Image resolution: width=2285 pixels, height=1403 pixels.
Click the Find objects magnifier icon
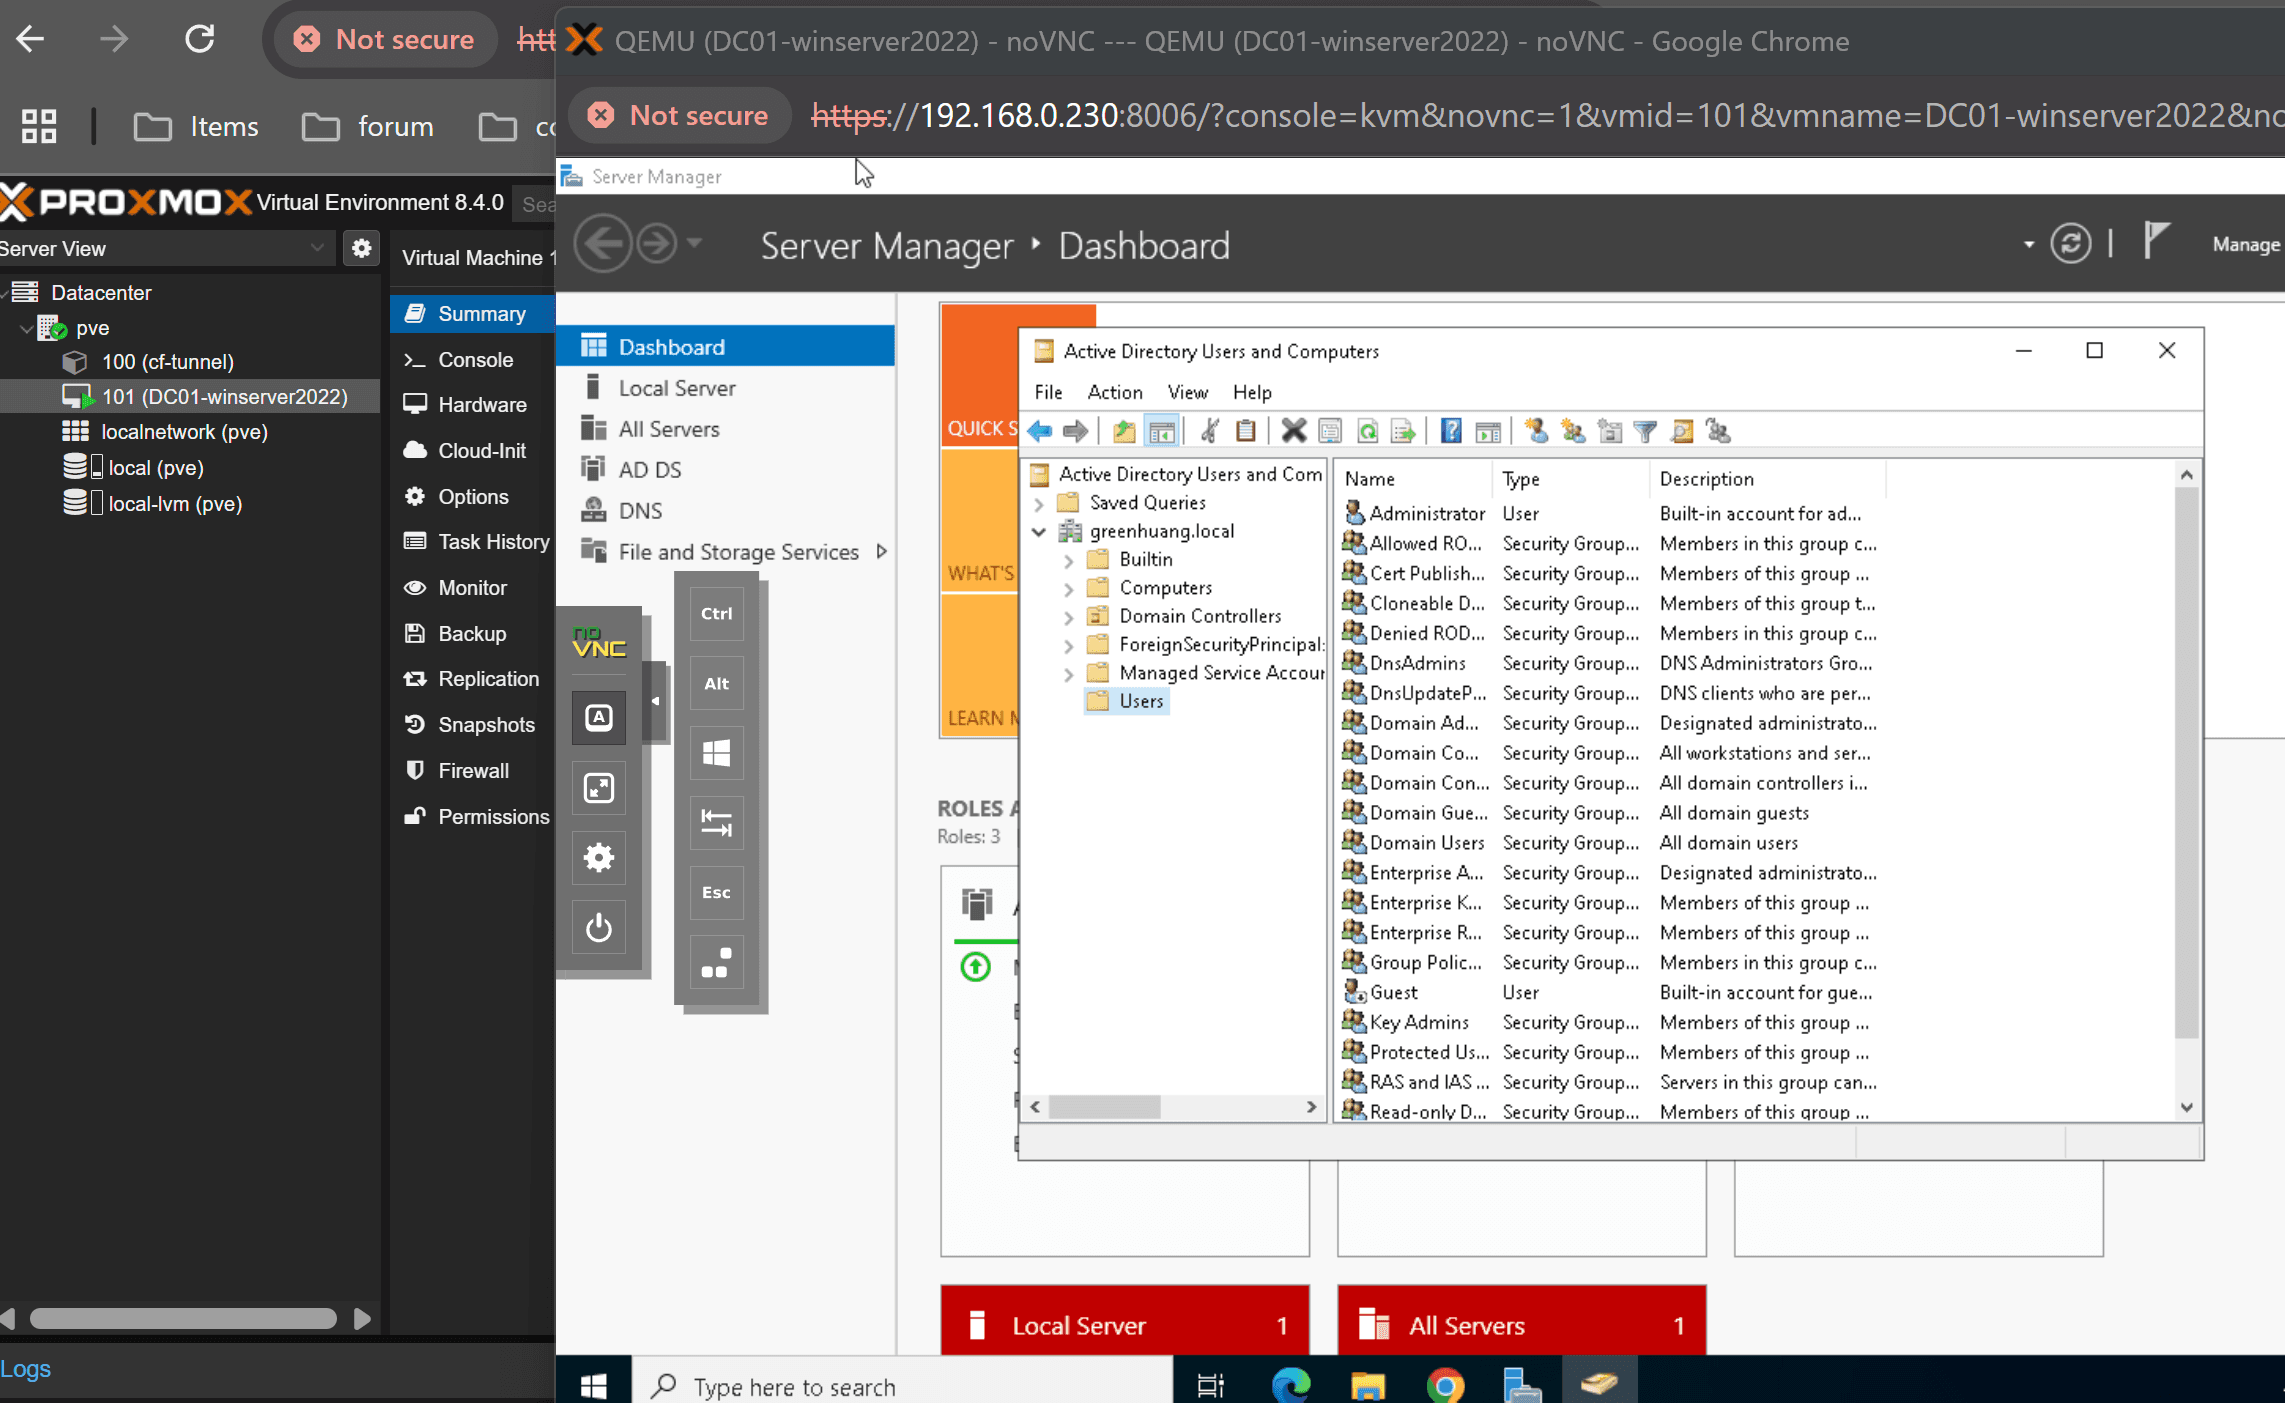(x=1682, y=431)
